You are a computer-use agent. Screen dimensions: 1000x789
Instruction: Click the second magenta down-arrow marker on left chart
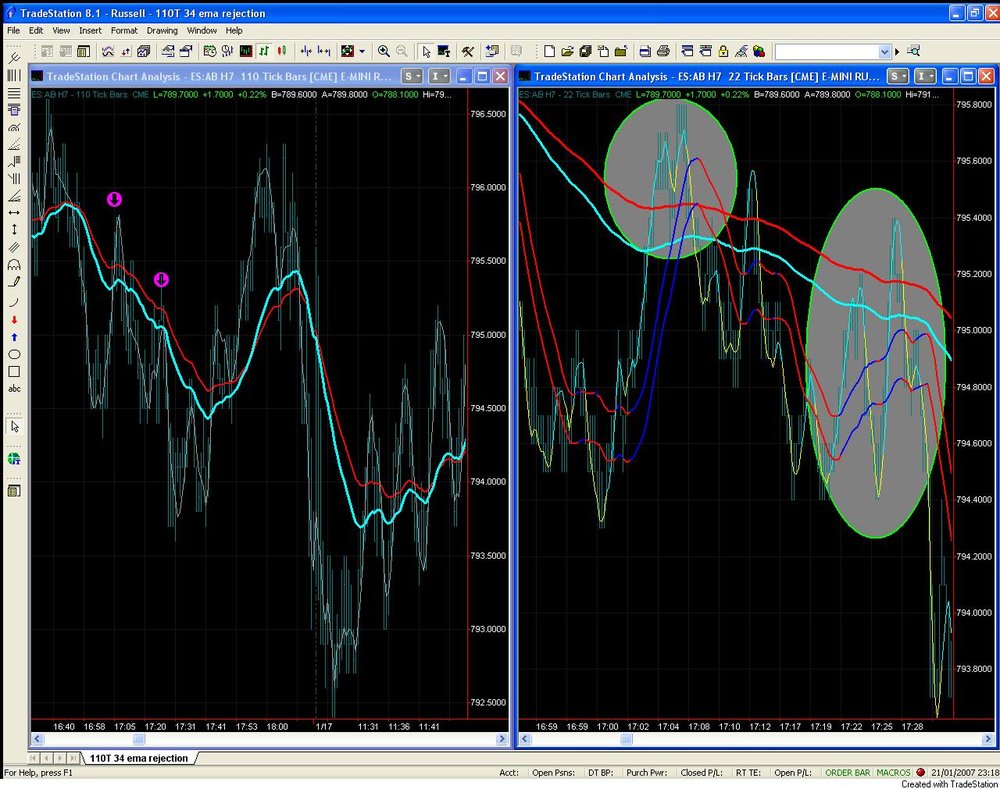161,279
